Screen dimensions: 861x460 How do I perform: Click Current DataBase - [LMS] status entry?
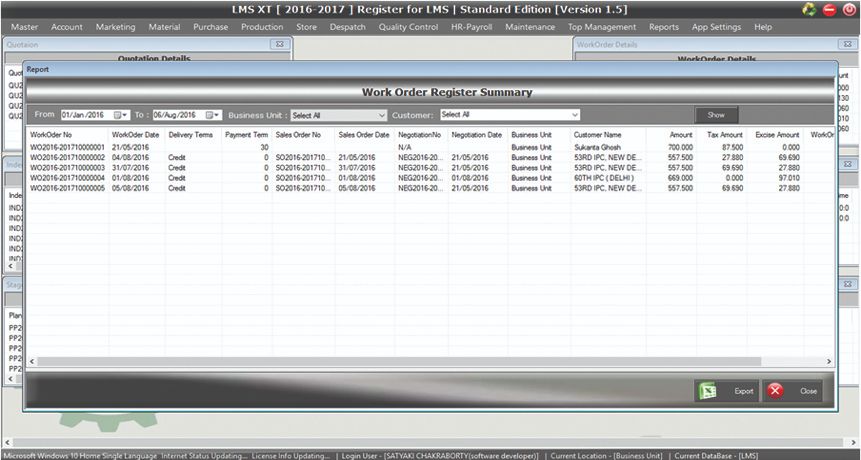[x=716, y=456]
